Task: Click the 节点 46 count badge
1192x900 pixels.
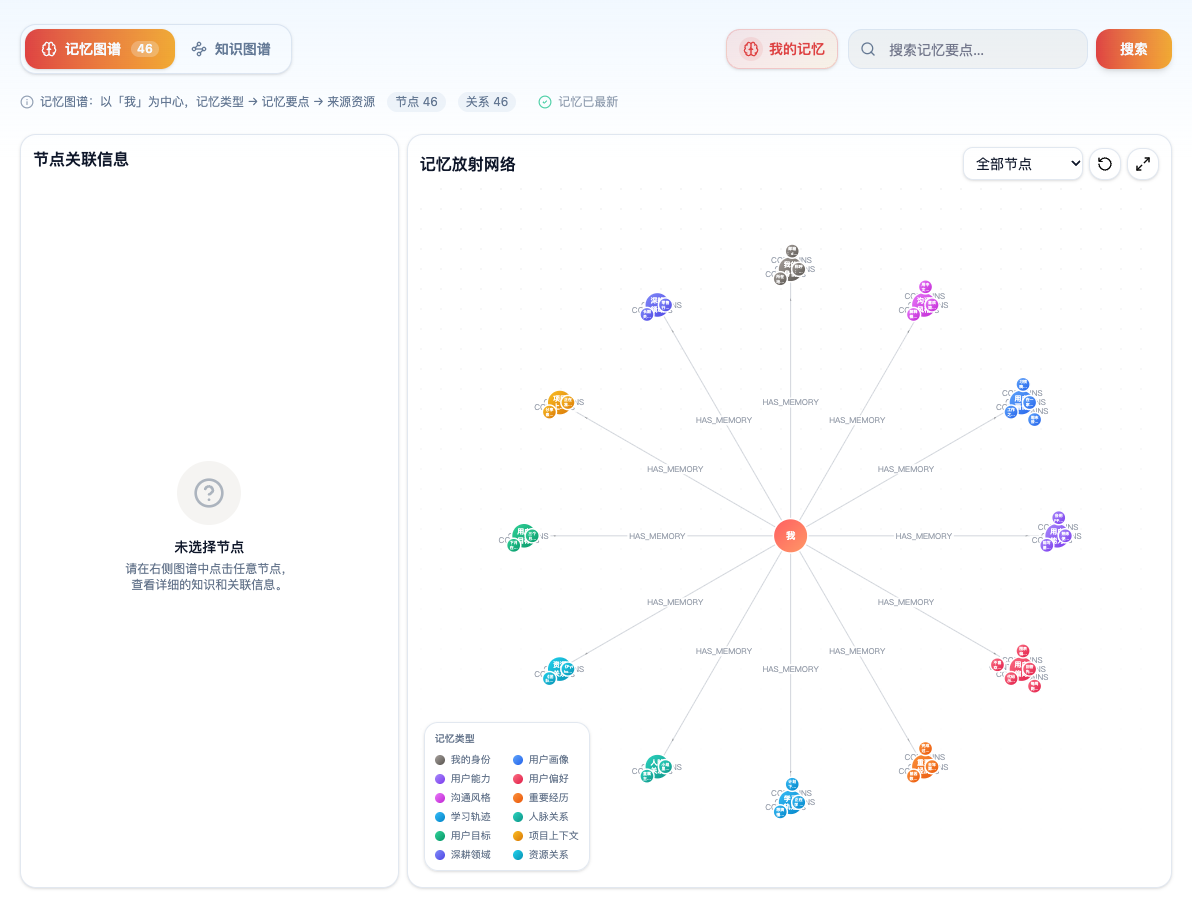Action: (x=417, y=102)
